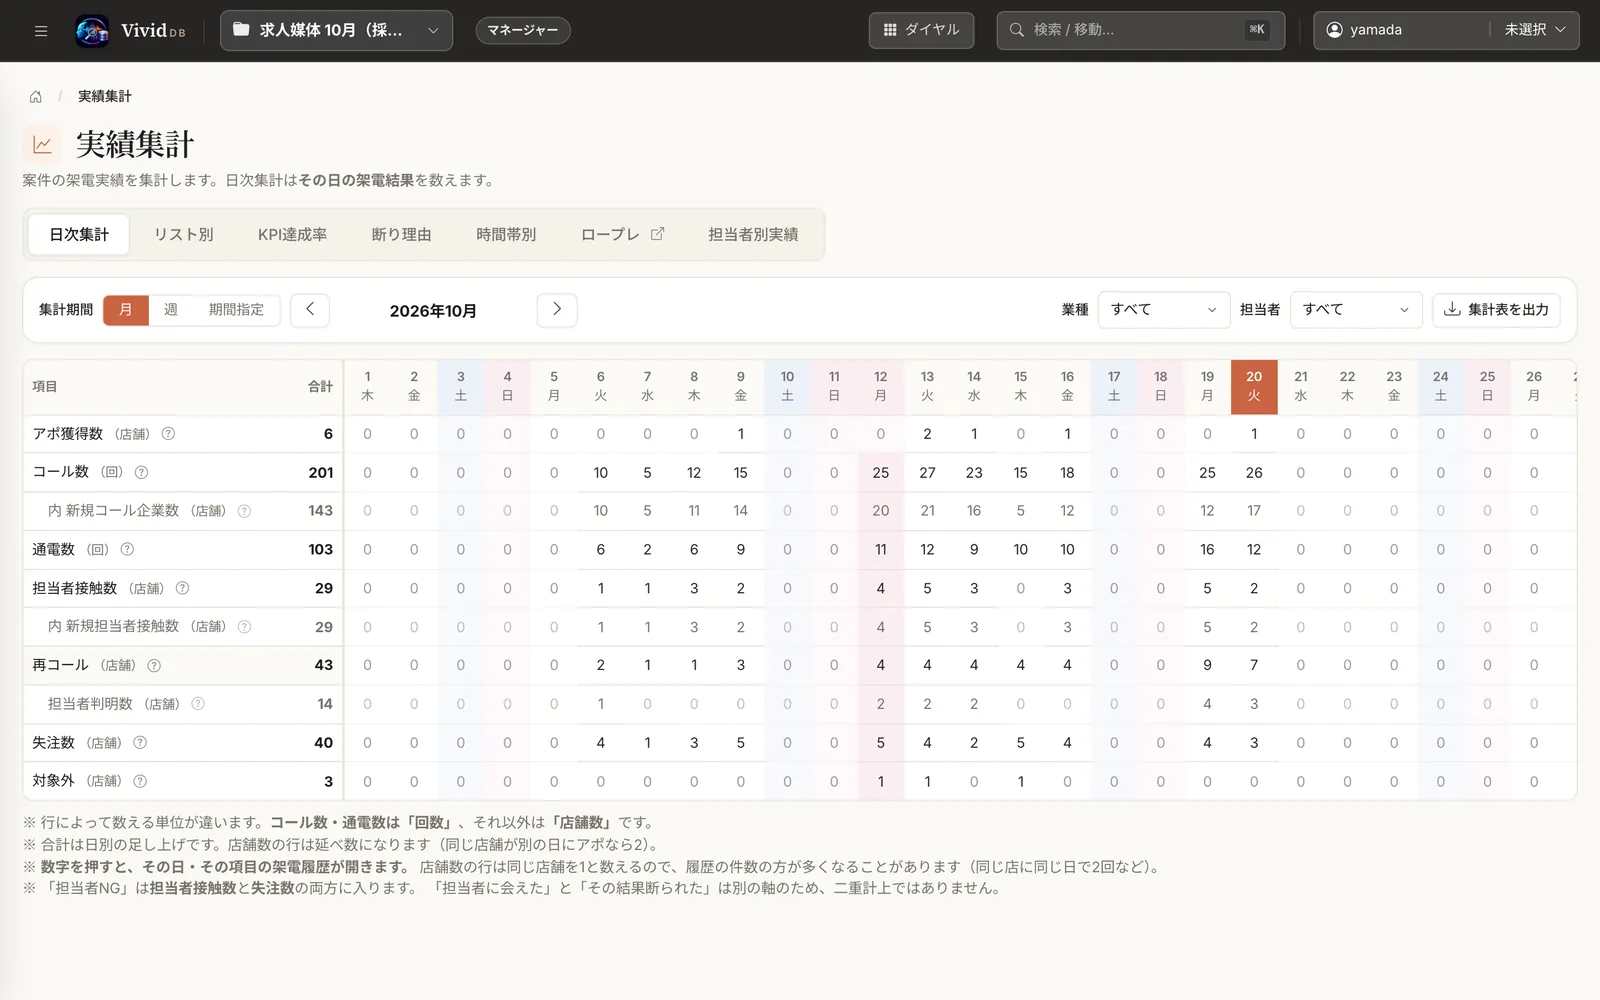Viewport: 1600px width, 1000px height.
Task: Open the ダイヤル button
Action: click(x=921, y=30)
